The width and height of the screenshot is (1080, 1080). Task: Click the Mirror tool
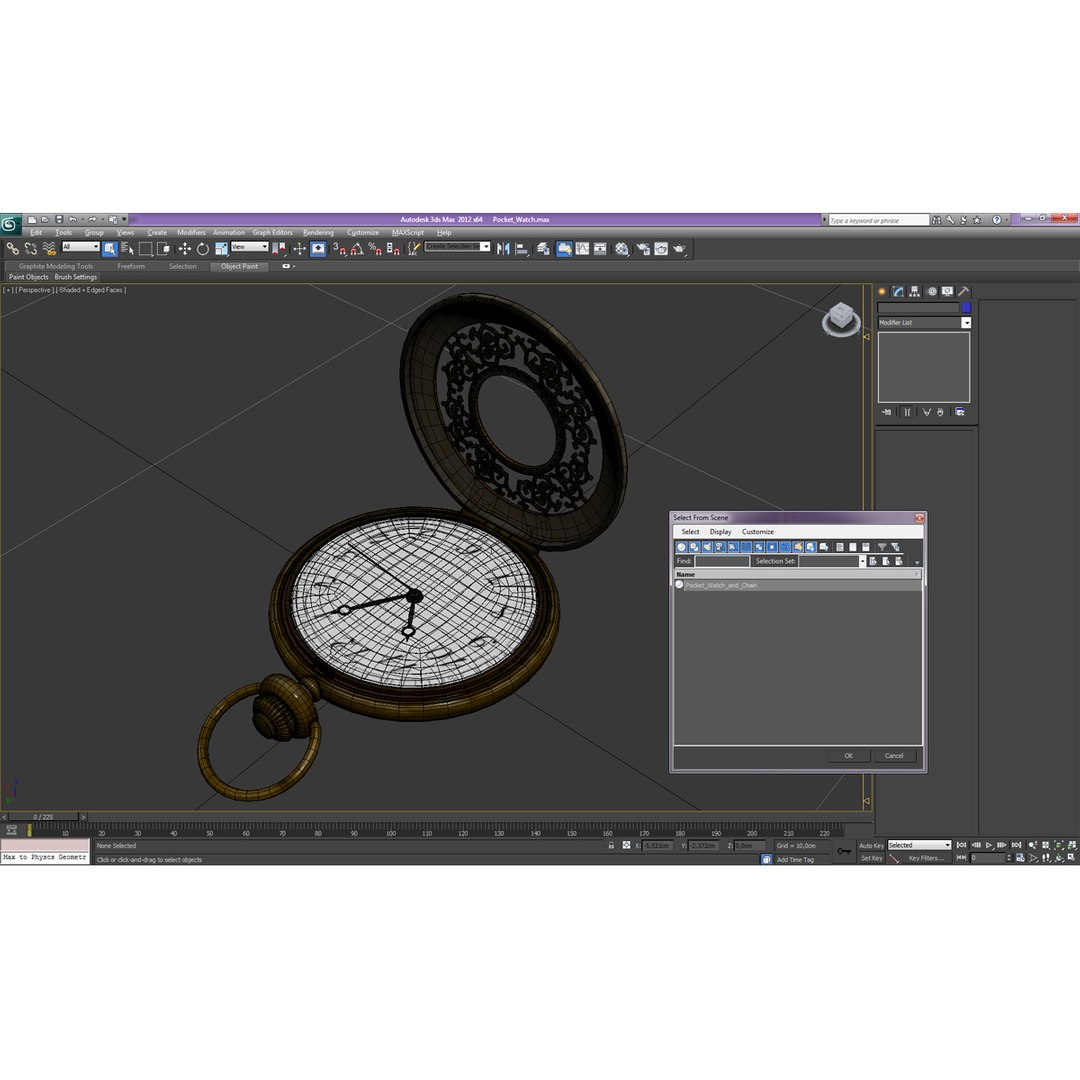[503, 249]
